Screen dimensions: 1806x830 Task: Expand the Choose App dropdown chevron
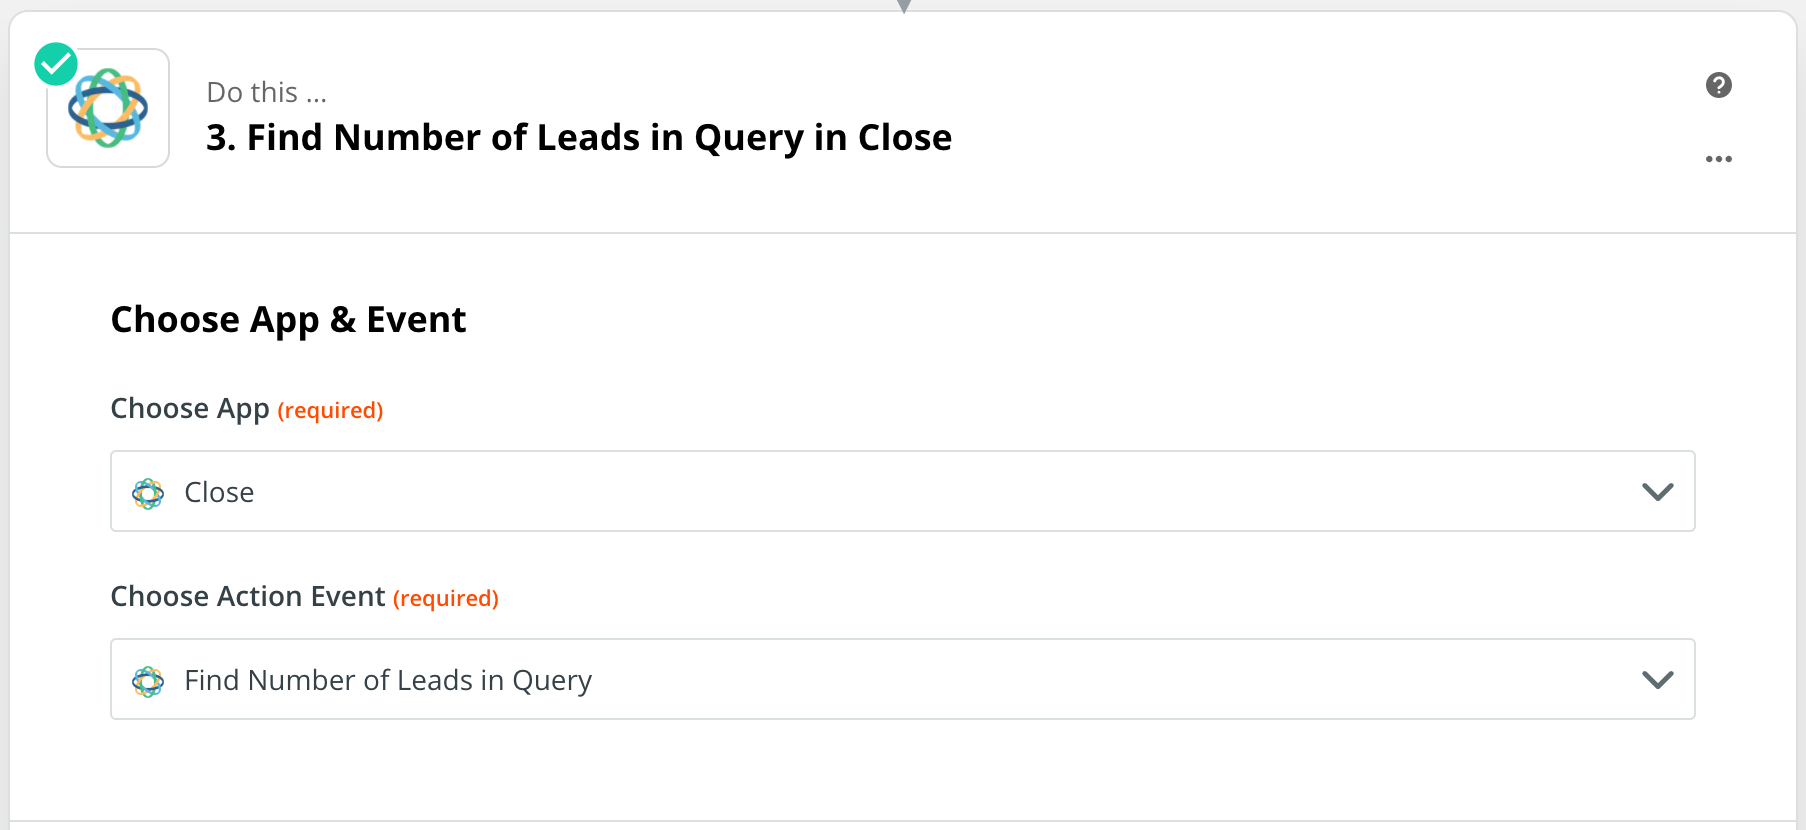pyautogui.click(x=1657, y=492)
